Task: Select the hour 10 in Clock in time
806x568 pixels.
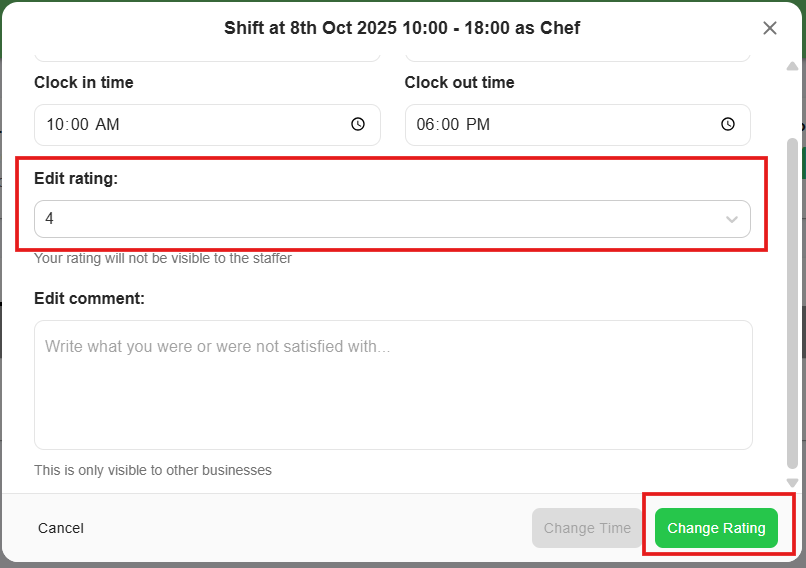Action: coord(54,125)
